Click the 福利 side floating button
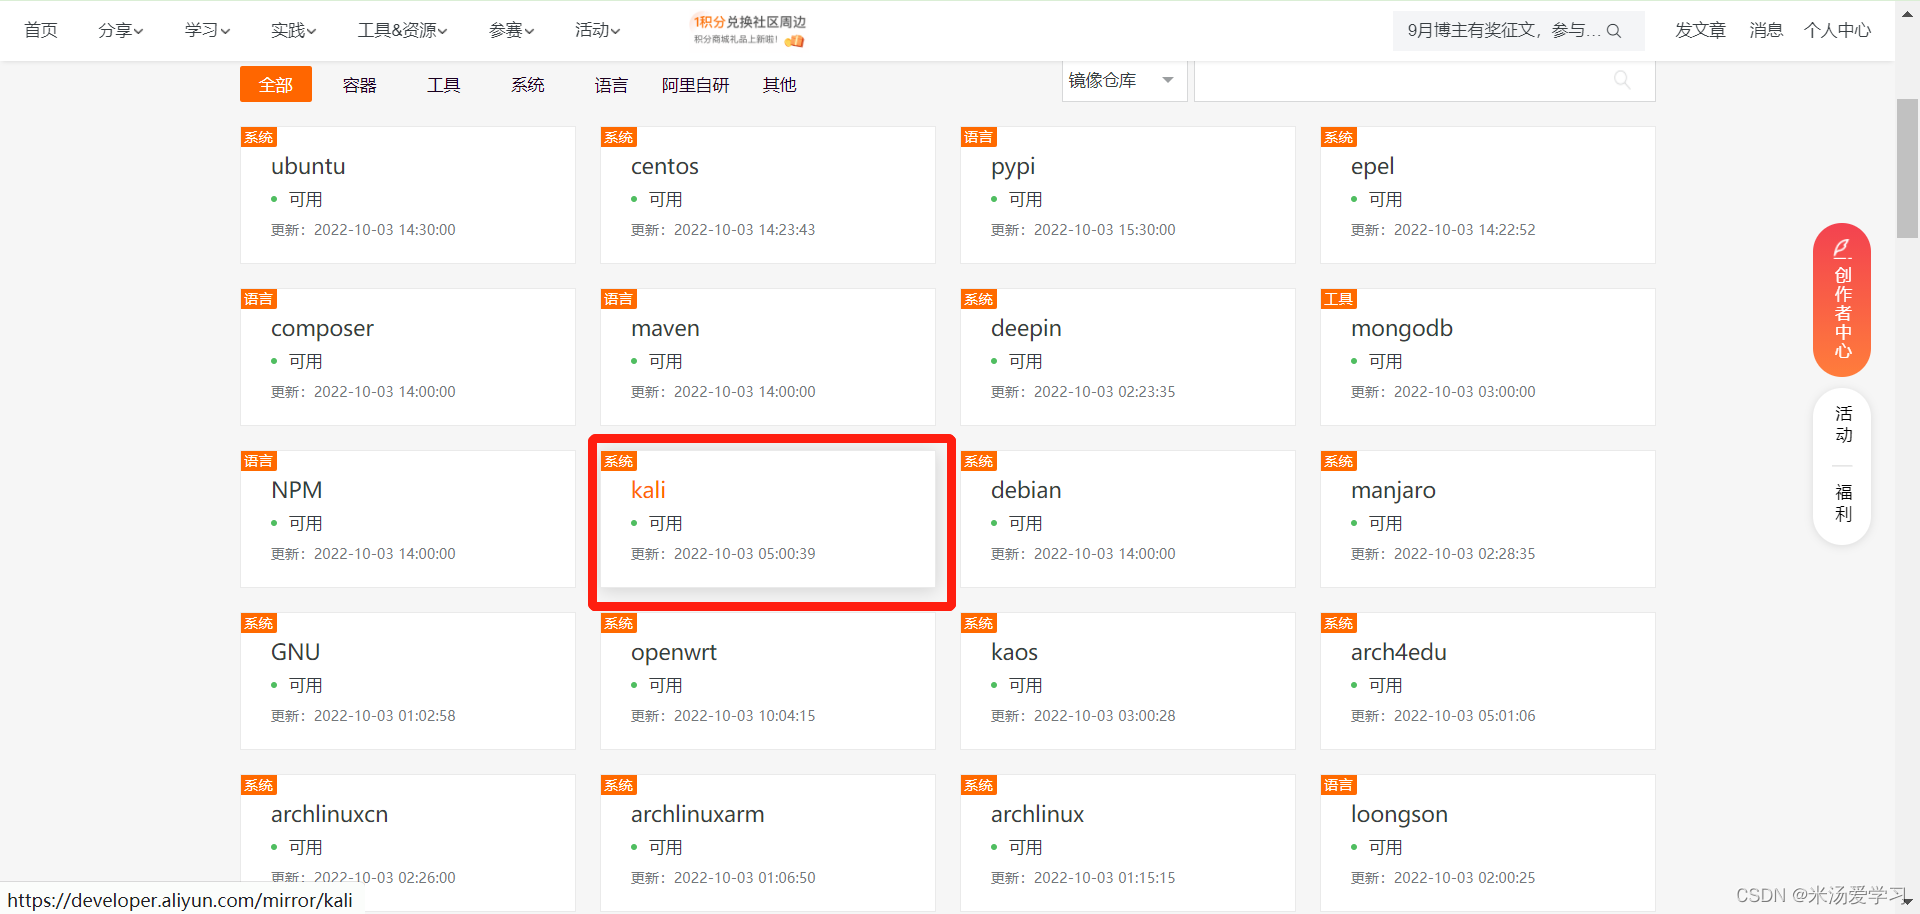The width and height of the screenshot is (1920, 914). pos(1843,503)
